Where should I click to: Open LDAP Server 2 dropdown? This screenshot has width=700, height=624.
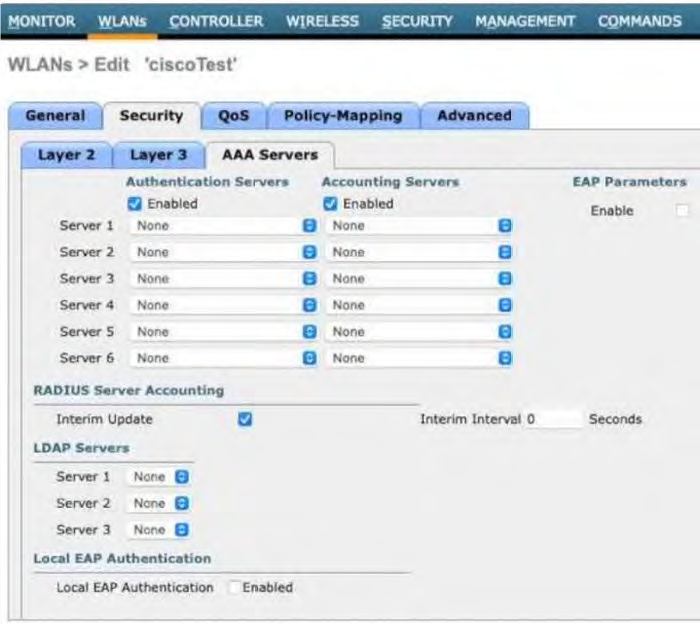(158, 503)
